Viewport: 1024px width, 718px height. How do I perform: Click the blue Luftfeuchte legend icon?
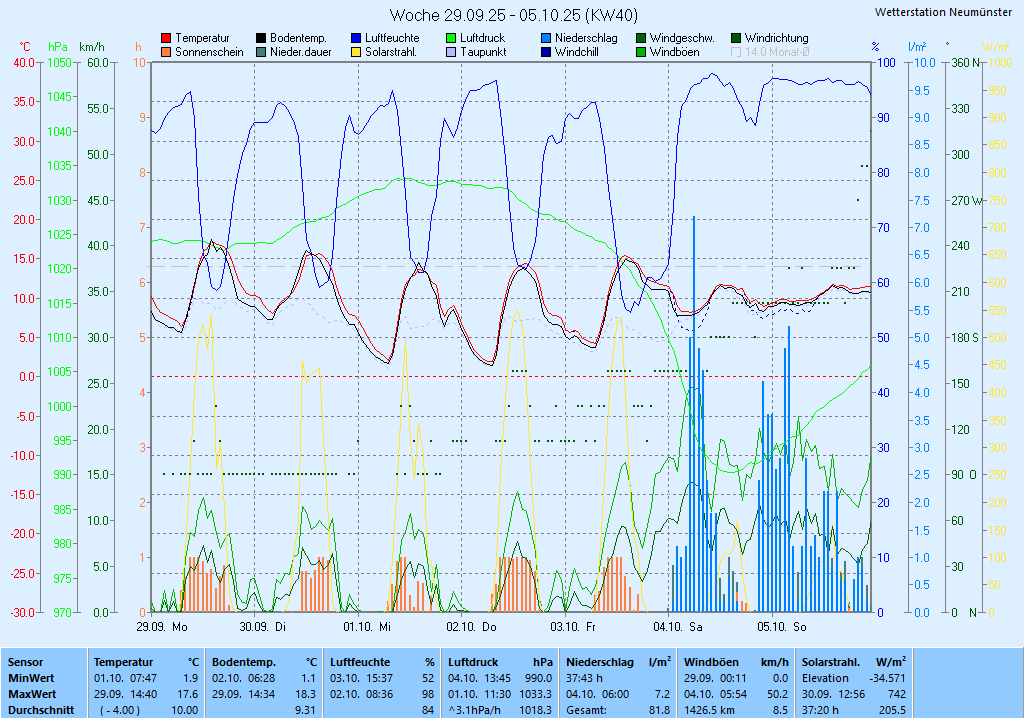click(x=356, y=38)
